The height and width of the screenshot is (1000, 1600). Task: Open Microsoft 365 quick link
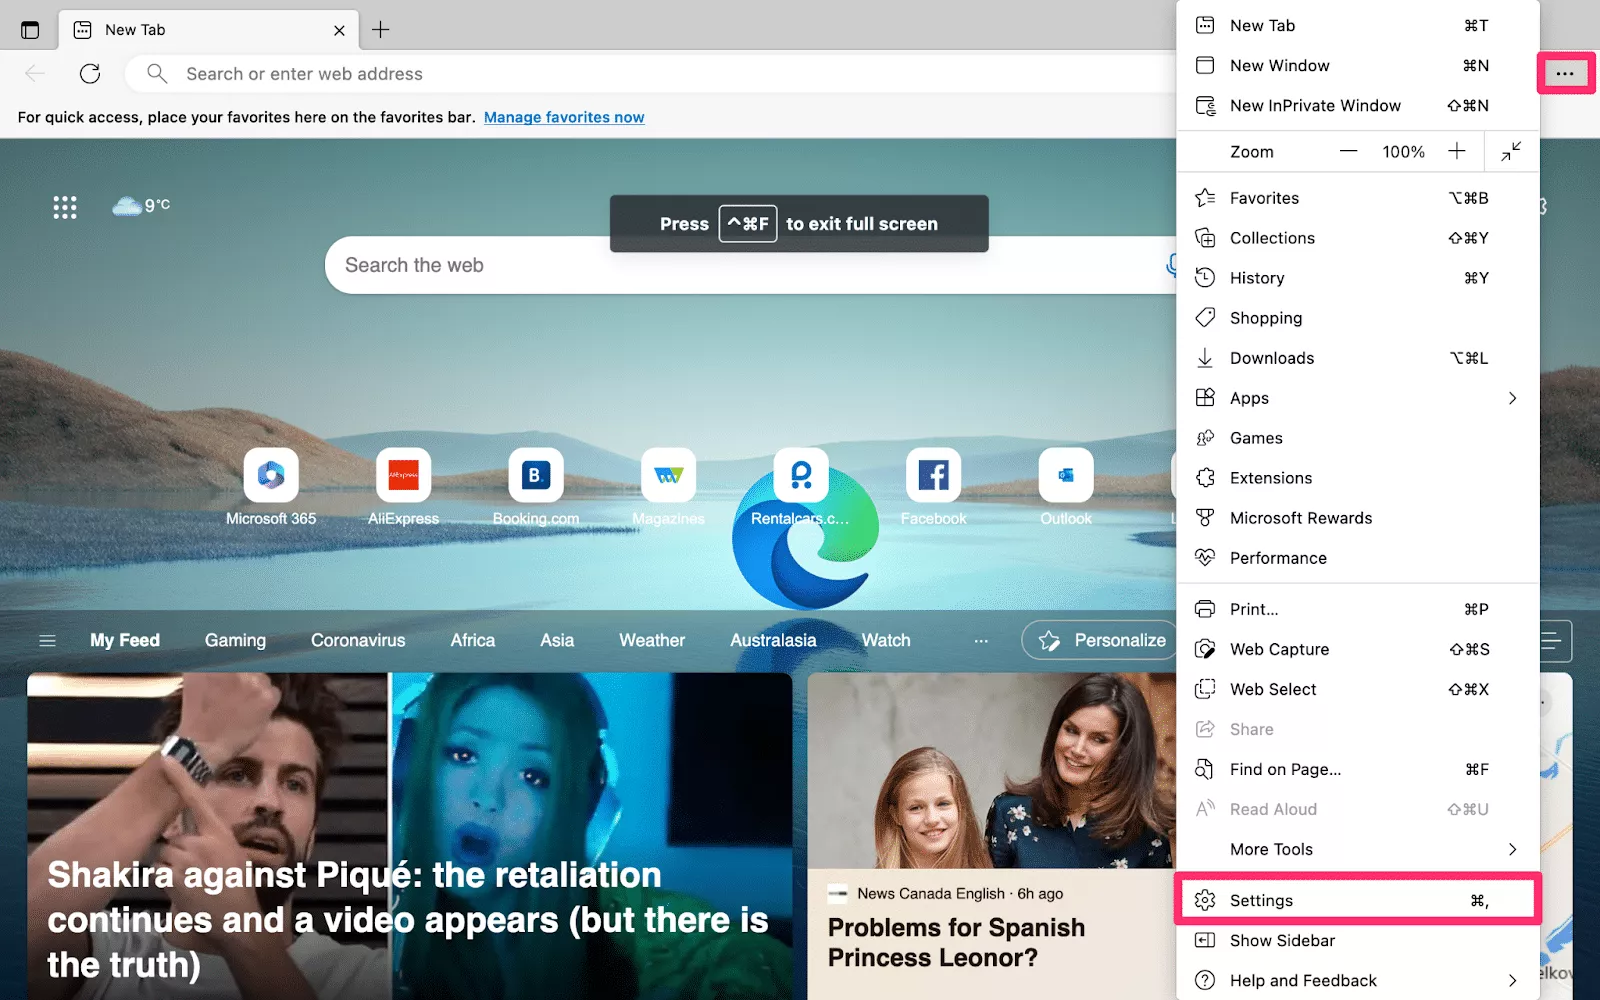coord(271,487)
